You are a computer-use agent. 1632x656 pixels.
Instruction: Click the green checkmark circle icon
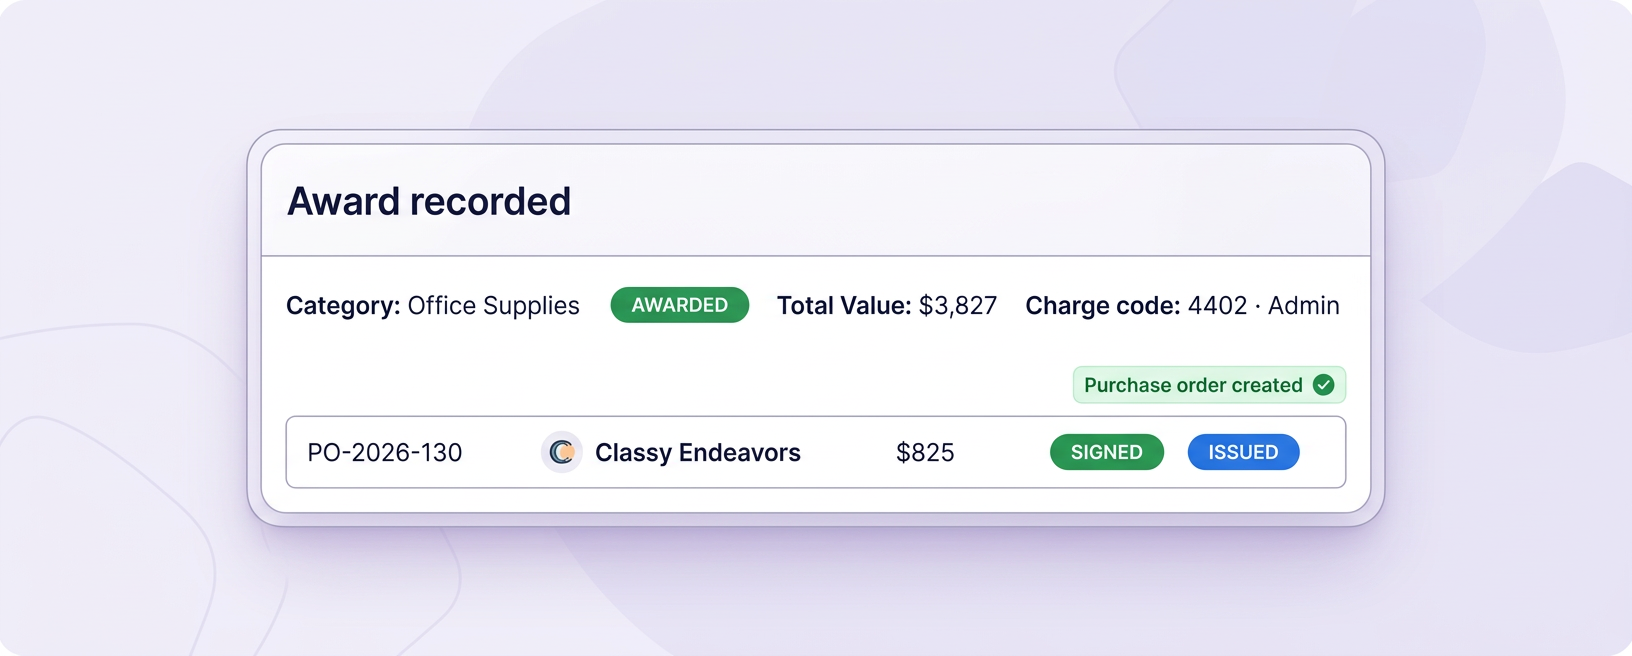click(1323, 385)
